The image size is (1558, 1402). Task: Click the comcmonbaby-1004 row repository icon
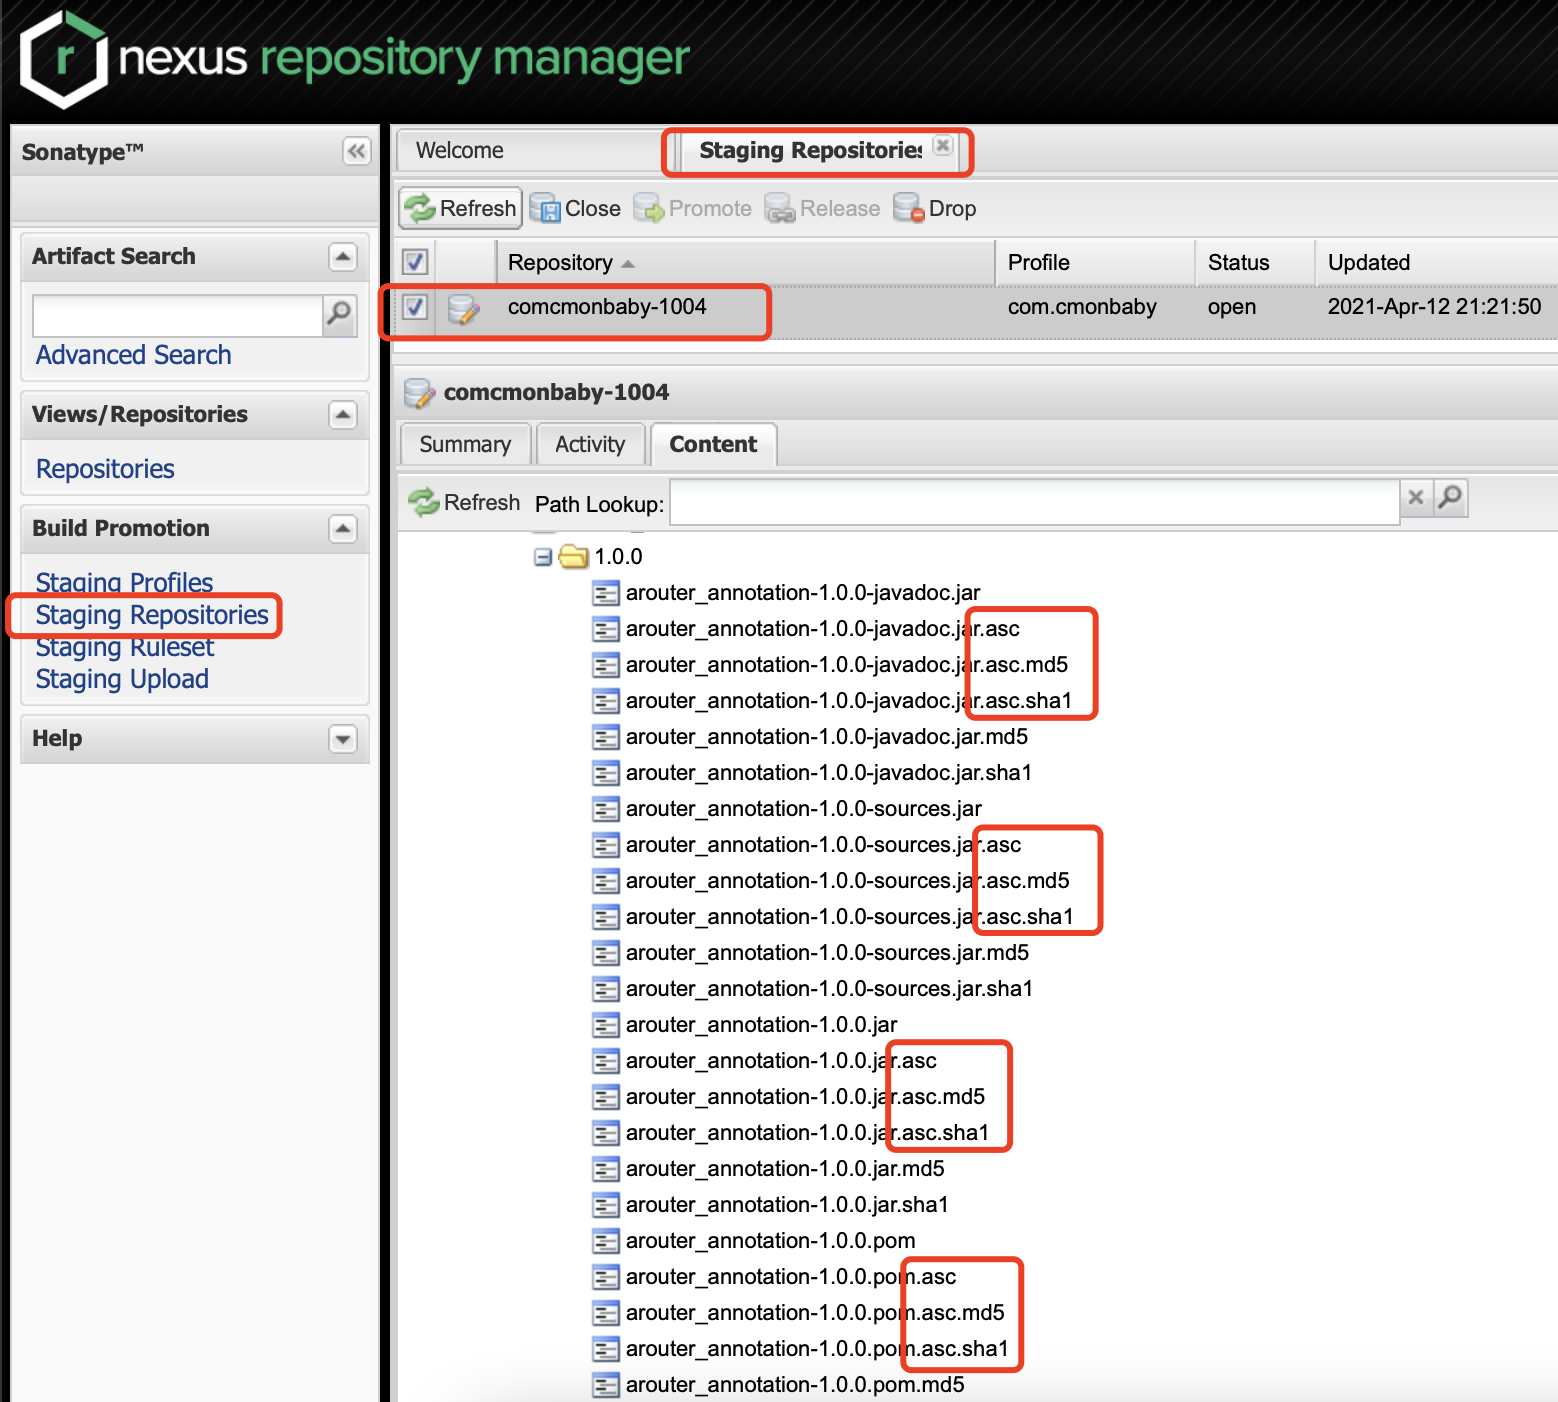463,308
